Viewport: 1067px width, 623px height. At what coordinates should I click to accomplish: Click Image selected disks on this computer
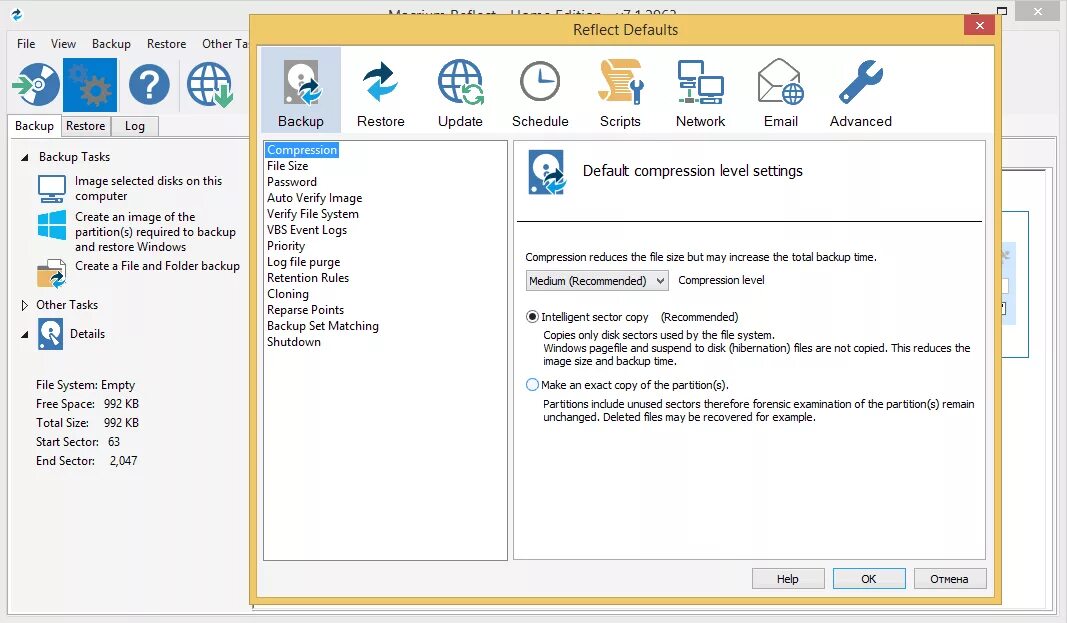[x=148, y=188]
